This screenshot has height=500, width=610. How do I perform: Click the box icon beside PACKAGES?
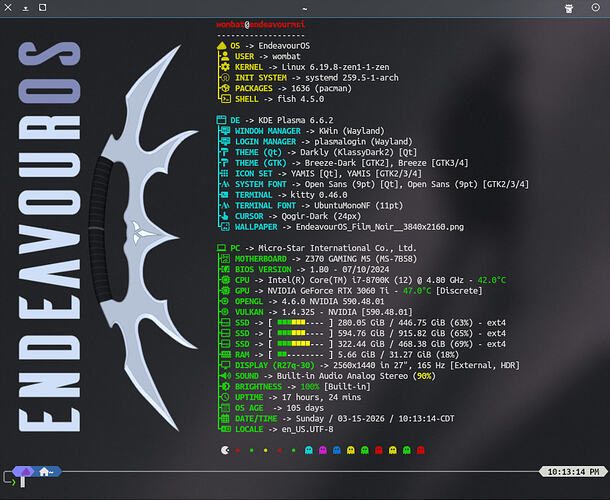pyautogui.click(x=225, y=88)
